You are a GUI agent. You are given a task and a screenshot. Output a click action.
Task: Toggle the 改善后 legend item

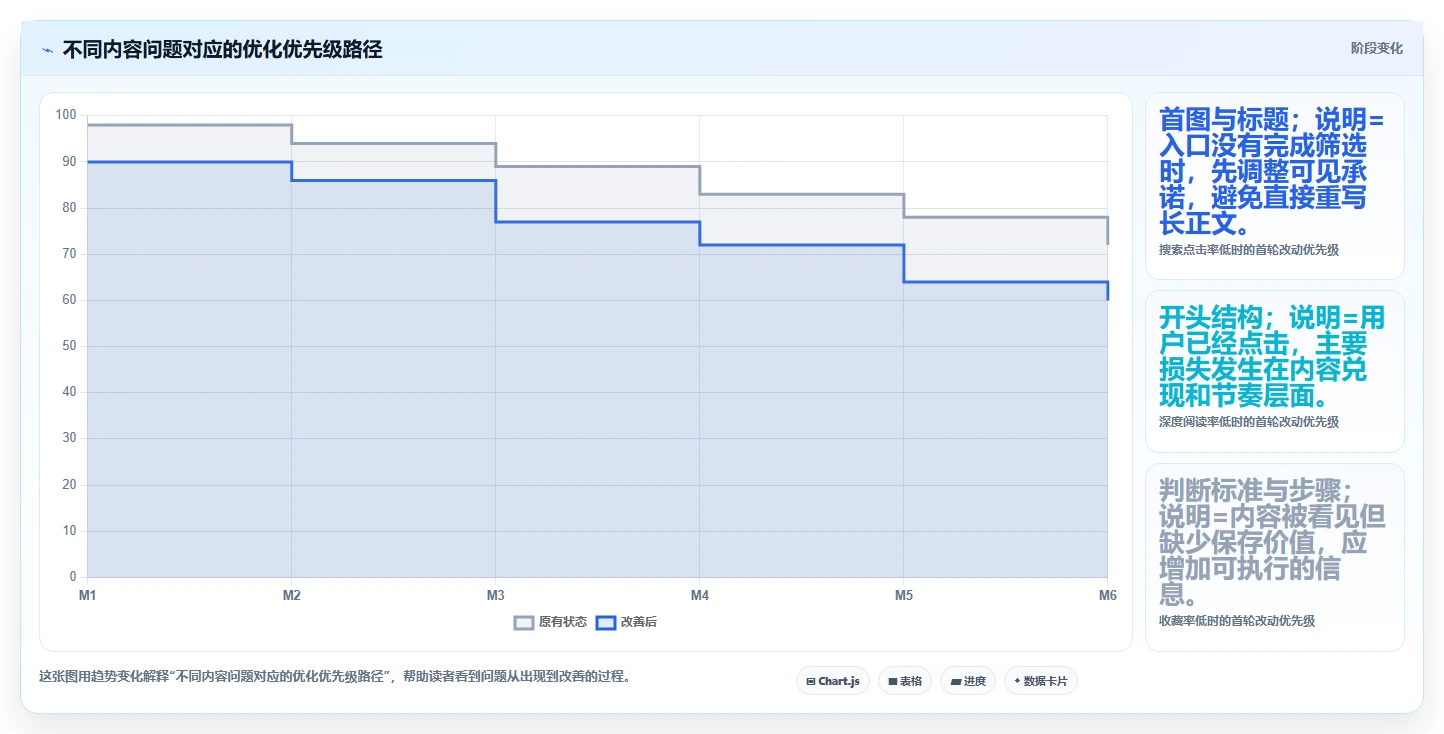coord(626,622)
